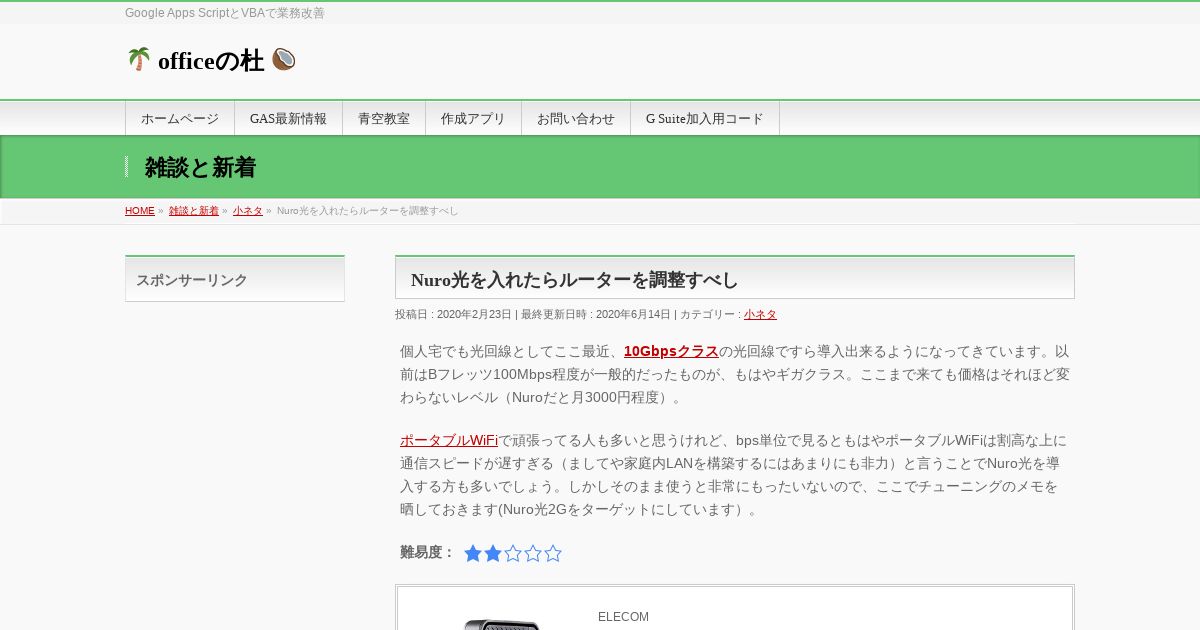Click the fifth empty difficulty star
The width and height of the screenshot is (1200, 630).
tap(553, 553)
